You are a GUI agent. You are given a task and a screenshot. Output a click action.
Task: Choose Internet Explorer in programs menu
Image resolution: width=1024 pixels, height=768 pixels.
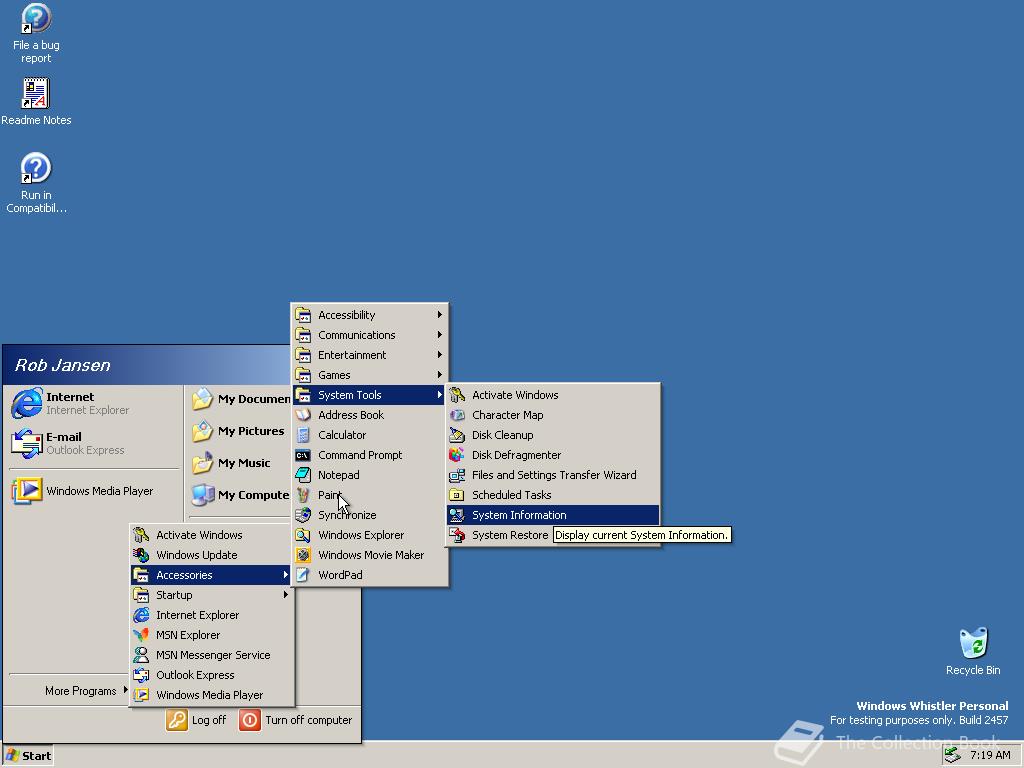click(x=211, y=615)
